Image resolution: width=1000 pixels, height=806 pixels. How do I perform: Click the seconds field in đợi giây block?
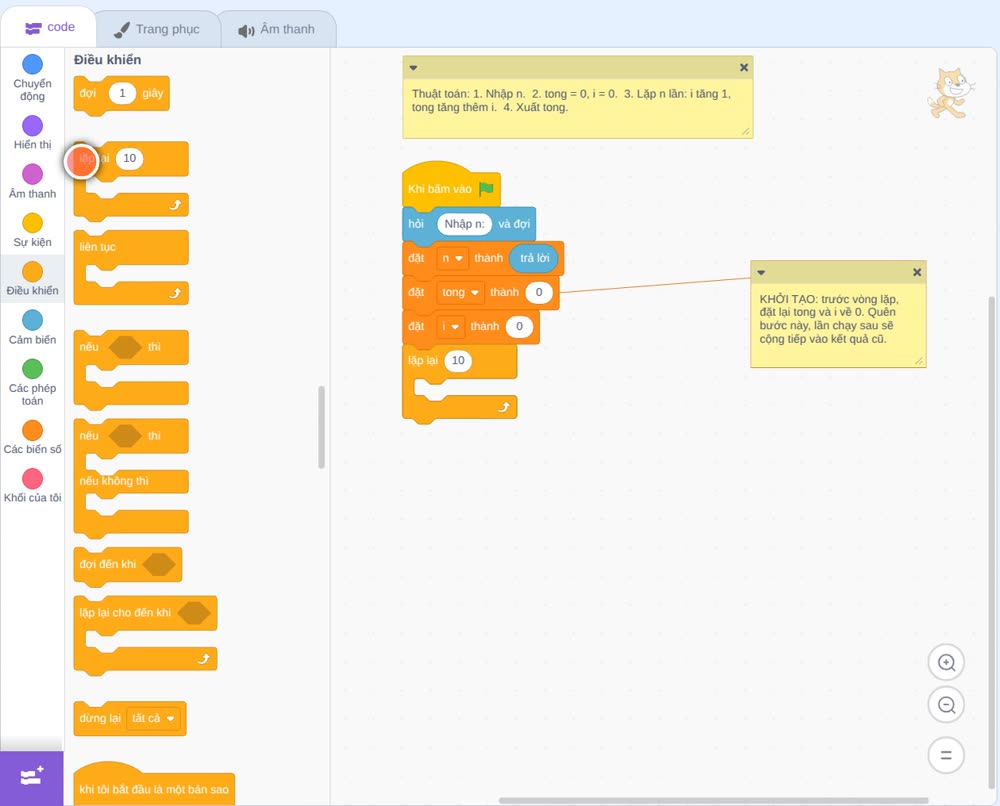pyautogui.click(x=122, y=93)
